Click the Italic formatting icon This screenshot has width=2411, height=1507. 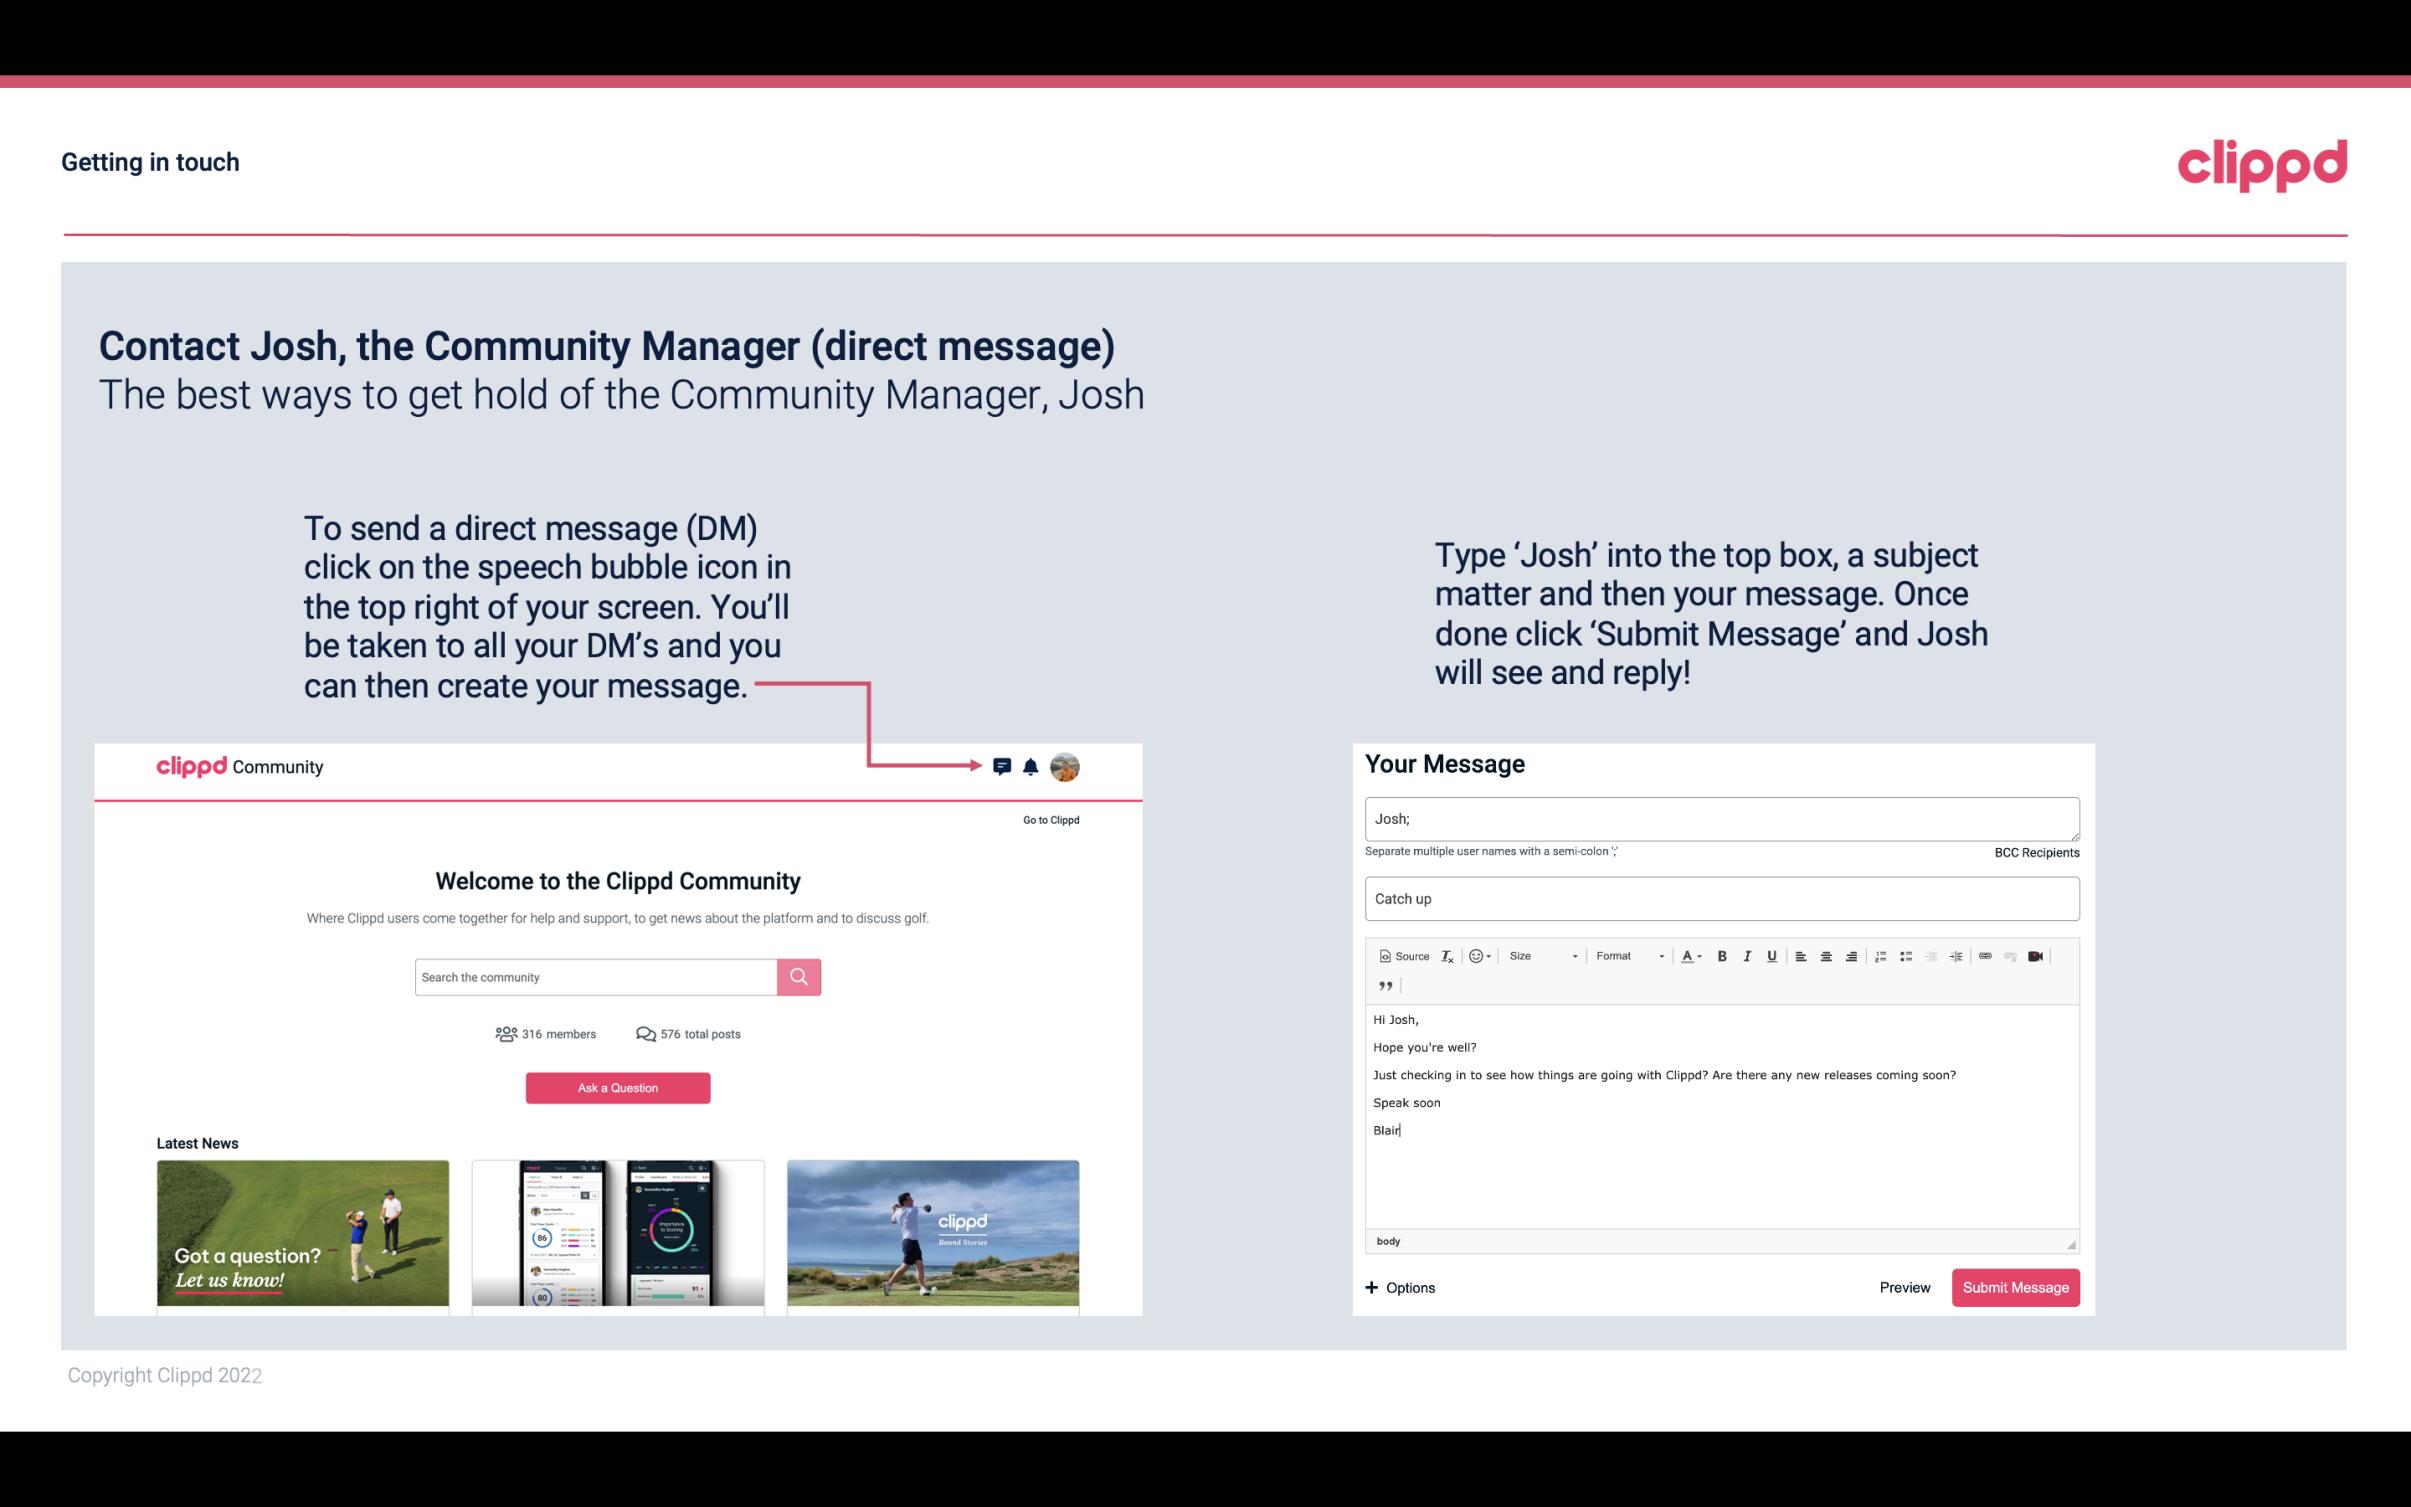(1750, 955)
